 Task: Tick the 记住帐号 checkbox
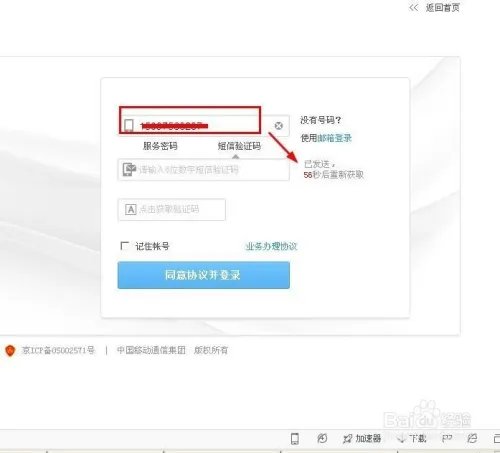pyautogui.click(x=124, y=246)
